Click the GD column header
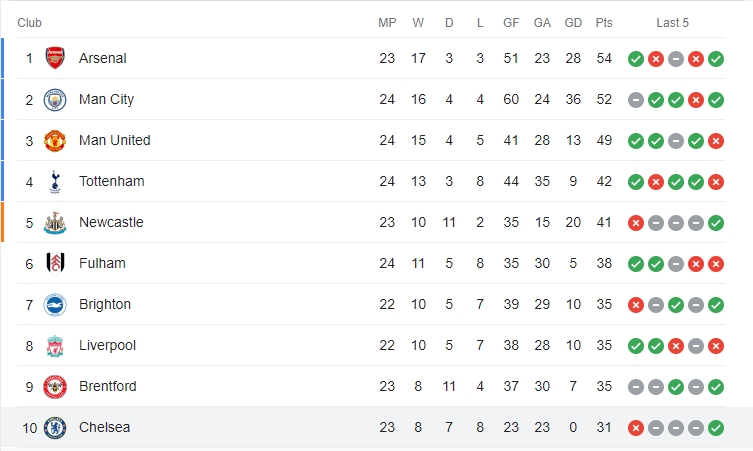This screenshot has height=451, width=753. coord(573,23)
